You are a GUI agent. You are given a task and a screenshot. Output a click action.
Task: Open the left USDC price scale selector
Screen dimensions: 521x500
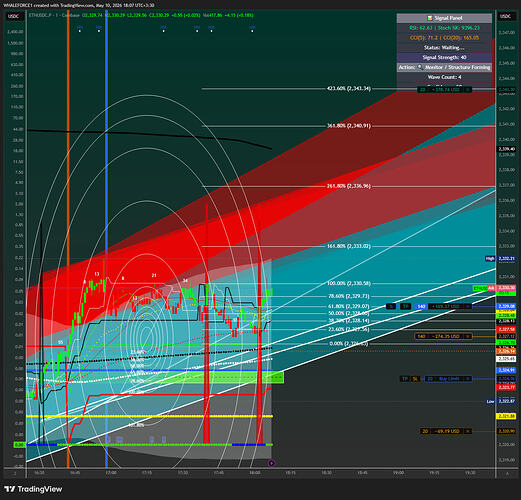[14, 16]
